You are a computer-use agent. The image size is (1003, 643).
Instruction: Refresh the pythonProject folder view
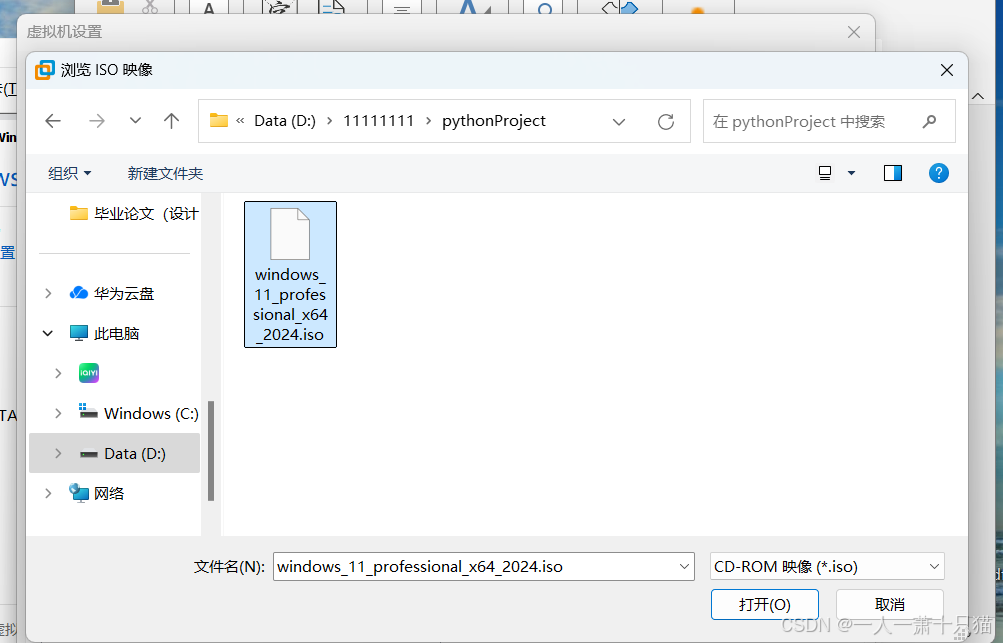(666, 122)
